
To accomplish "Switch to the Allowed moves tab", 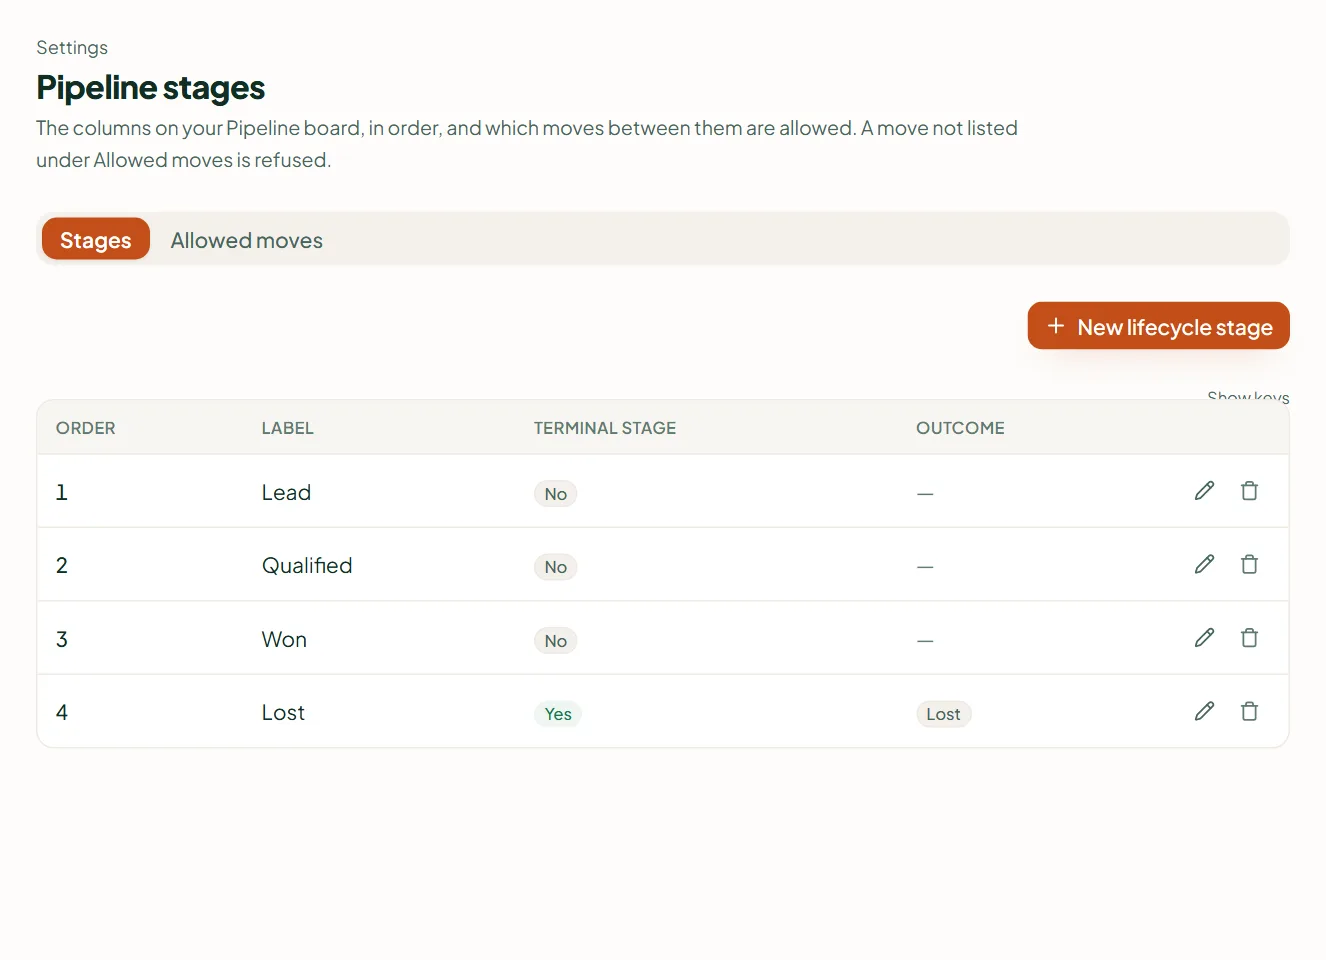I will (x=246, y=240).
